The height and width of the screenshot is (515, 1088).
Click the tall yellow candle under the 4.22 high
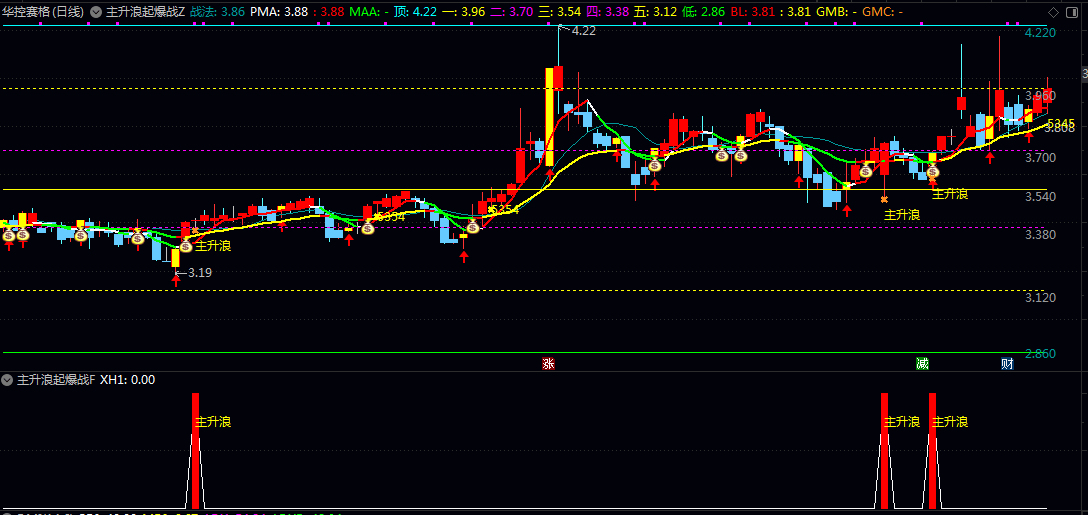tap(550, 117)
